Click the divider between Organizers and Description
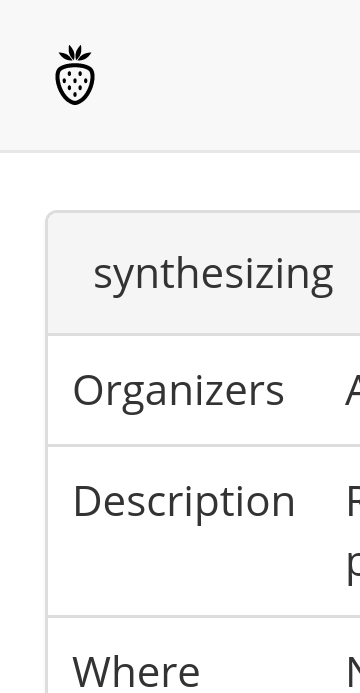The height and width of the screenshot is (693, 360). click(x=204, y=446)
